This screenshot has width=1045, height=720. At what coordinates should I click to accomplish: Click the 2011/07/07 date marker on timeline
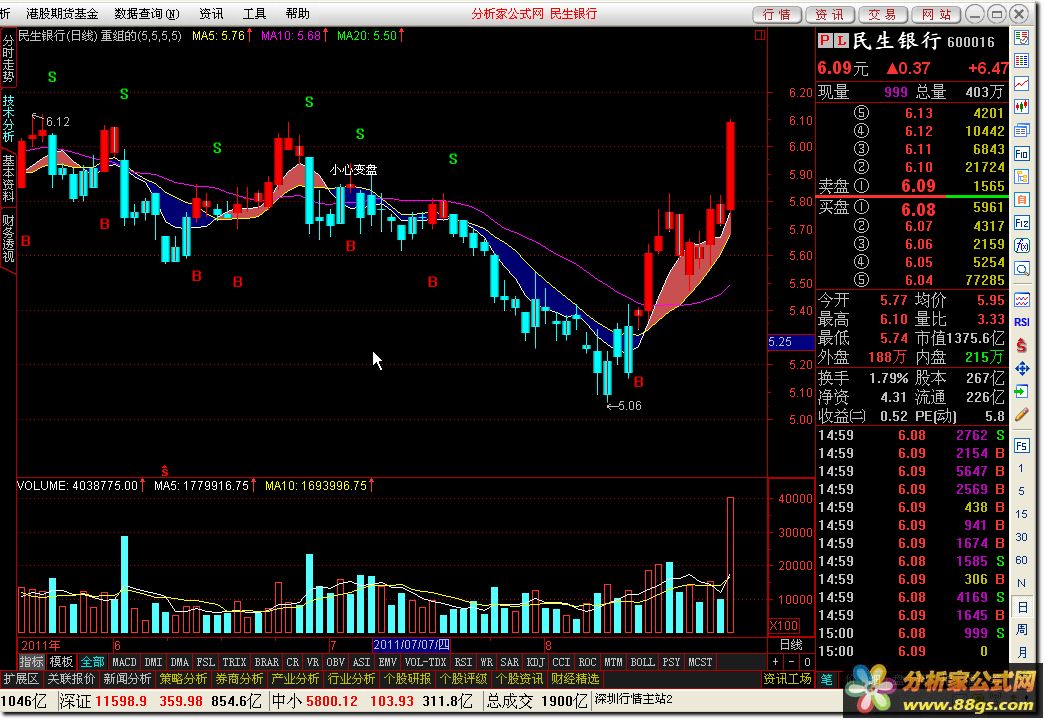411,645
